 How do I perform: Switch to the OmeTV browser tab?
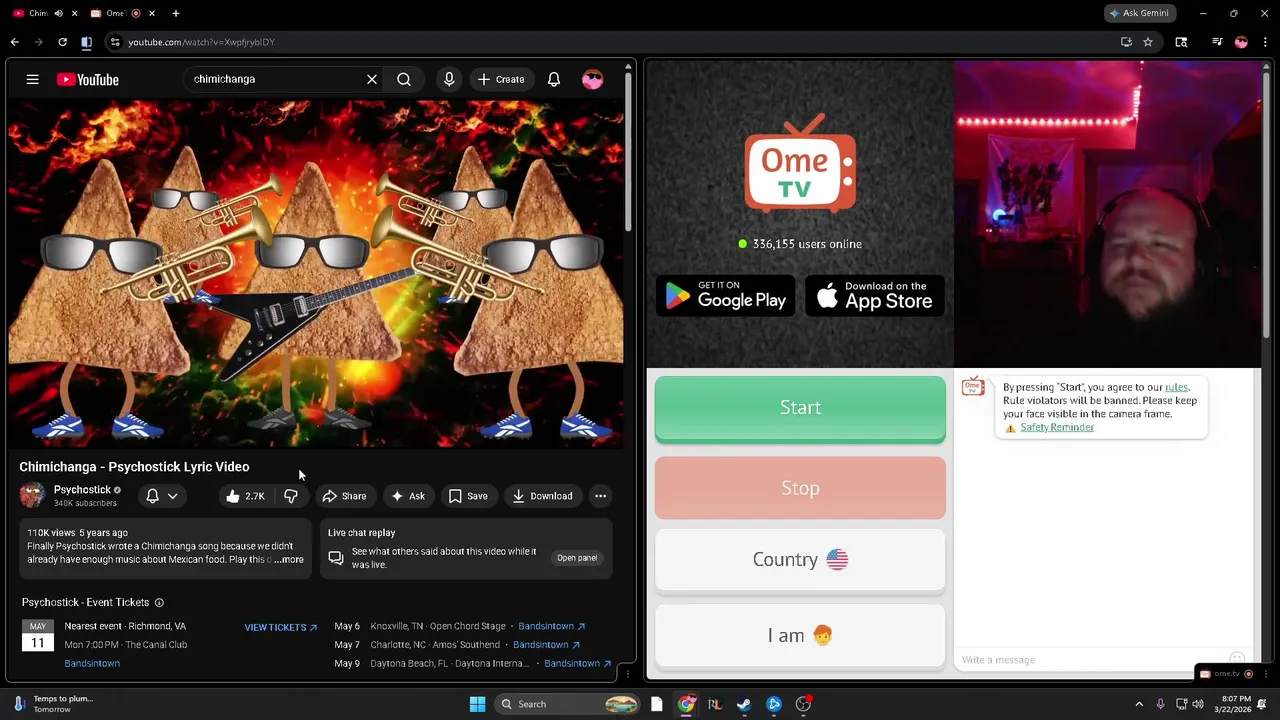click(113, 13)
